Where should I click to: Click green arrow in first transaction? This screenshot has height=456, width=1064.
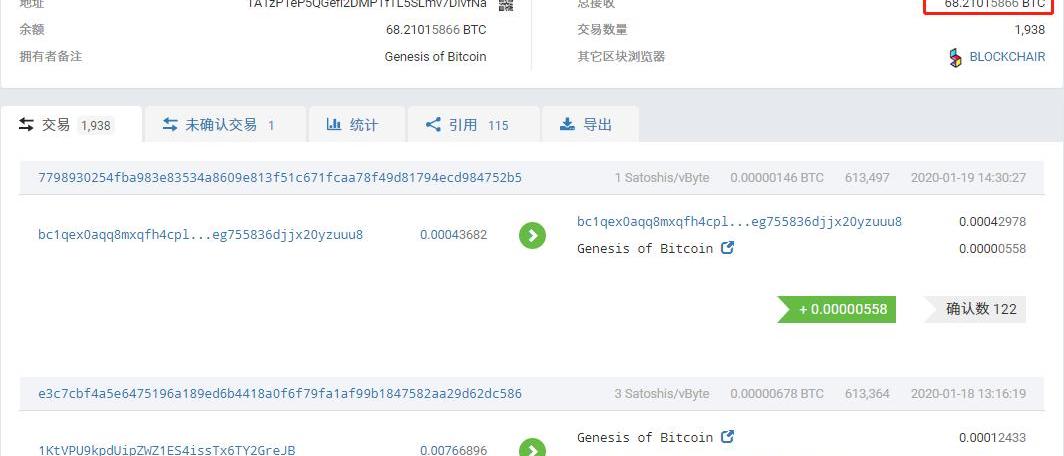click(533, 235)
